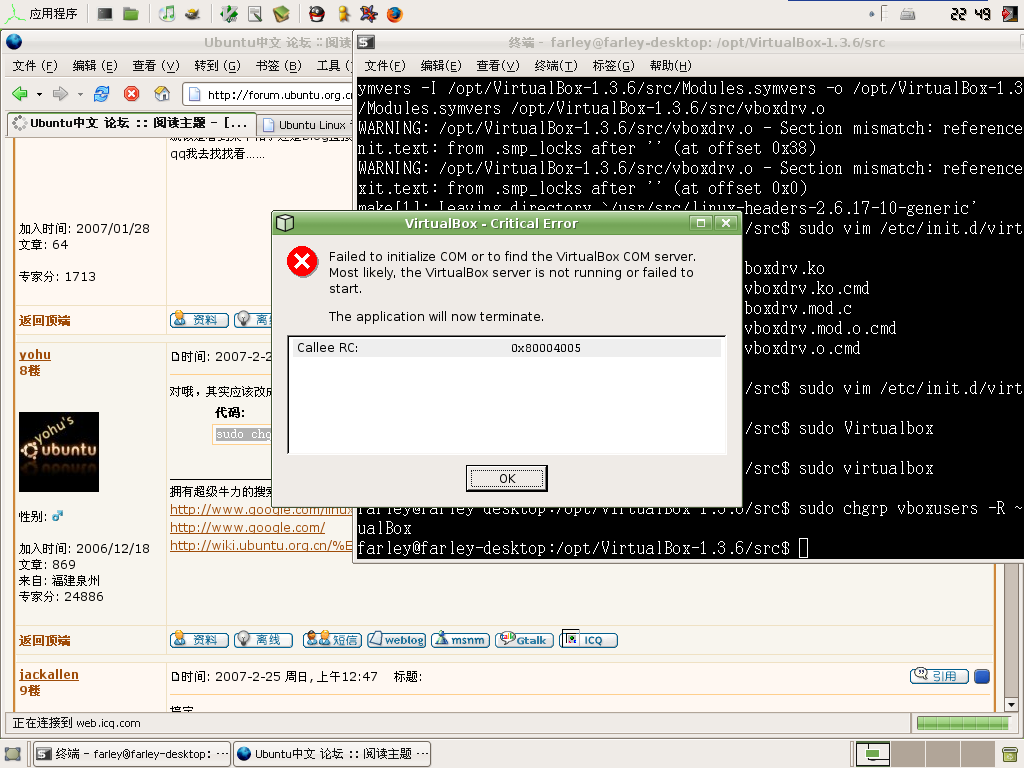The height and width of the screenshot is (768, 1024).
Task: Click yohu's ICQ button
Action: [x=589, y=640]
